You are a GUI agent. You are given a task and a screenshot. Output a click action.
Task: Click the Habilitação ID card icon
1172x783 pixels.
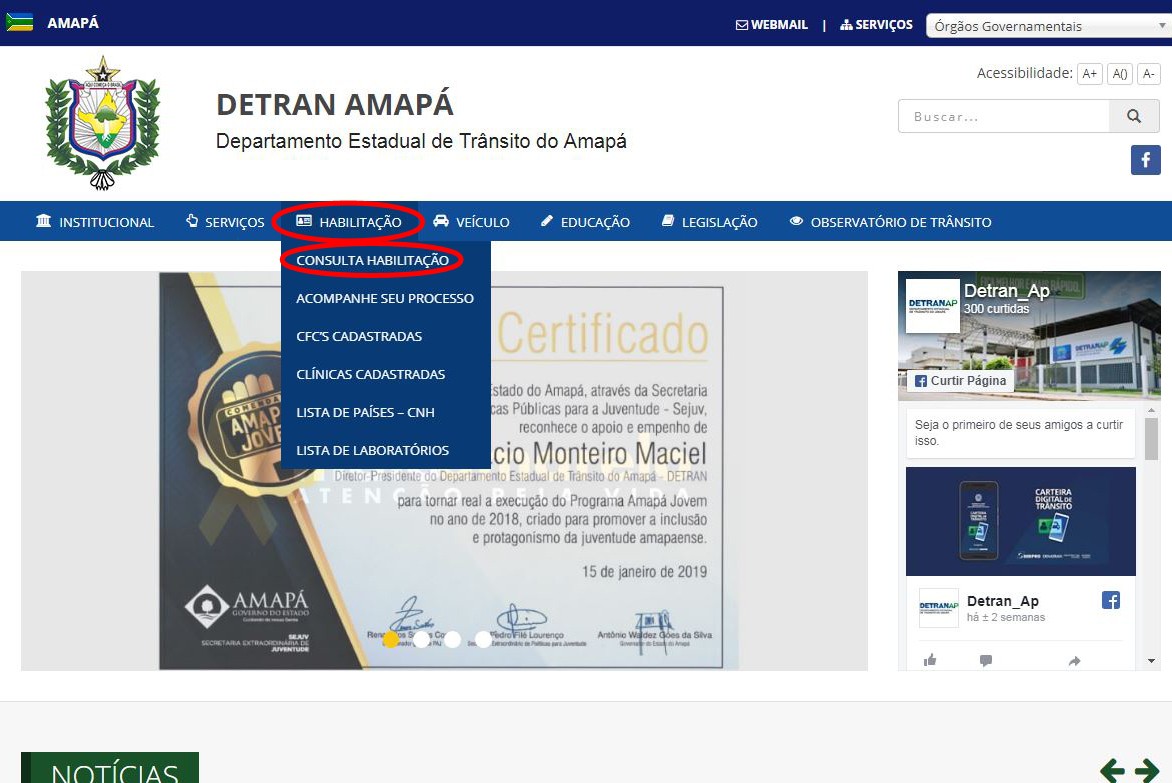point(303,221)
